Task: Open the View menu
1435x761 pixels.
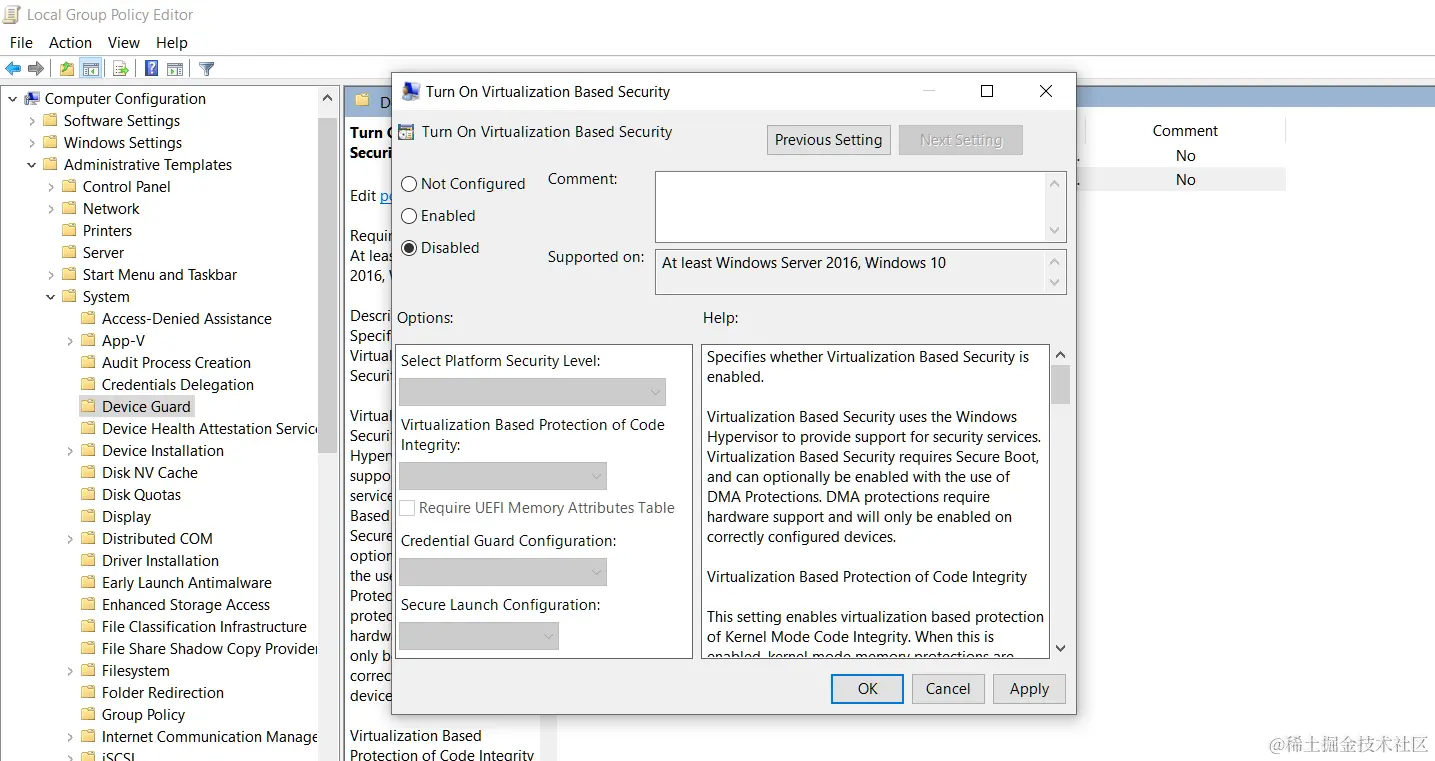Action: (124, 43)
